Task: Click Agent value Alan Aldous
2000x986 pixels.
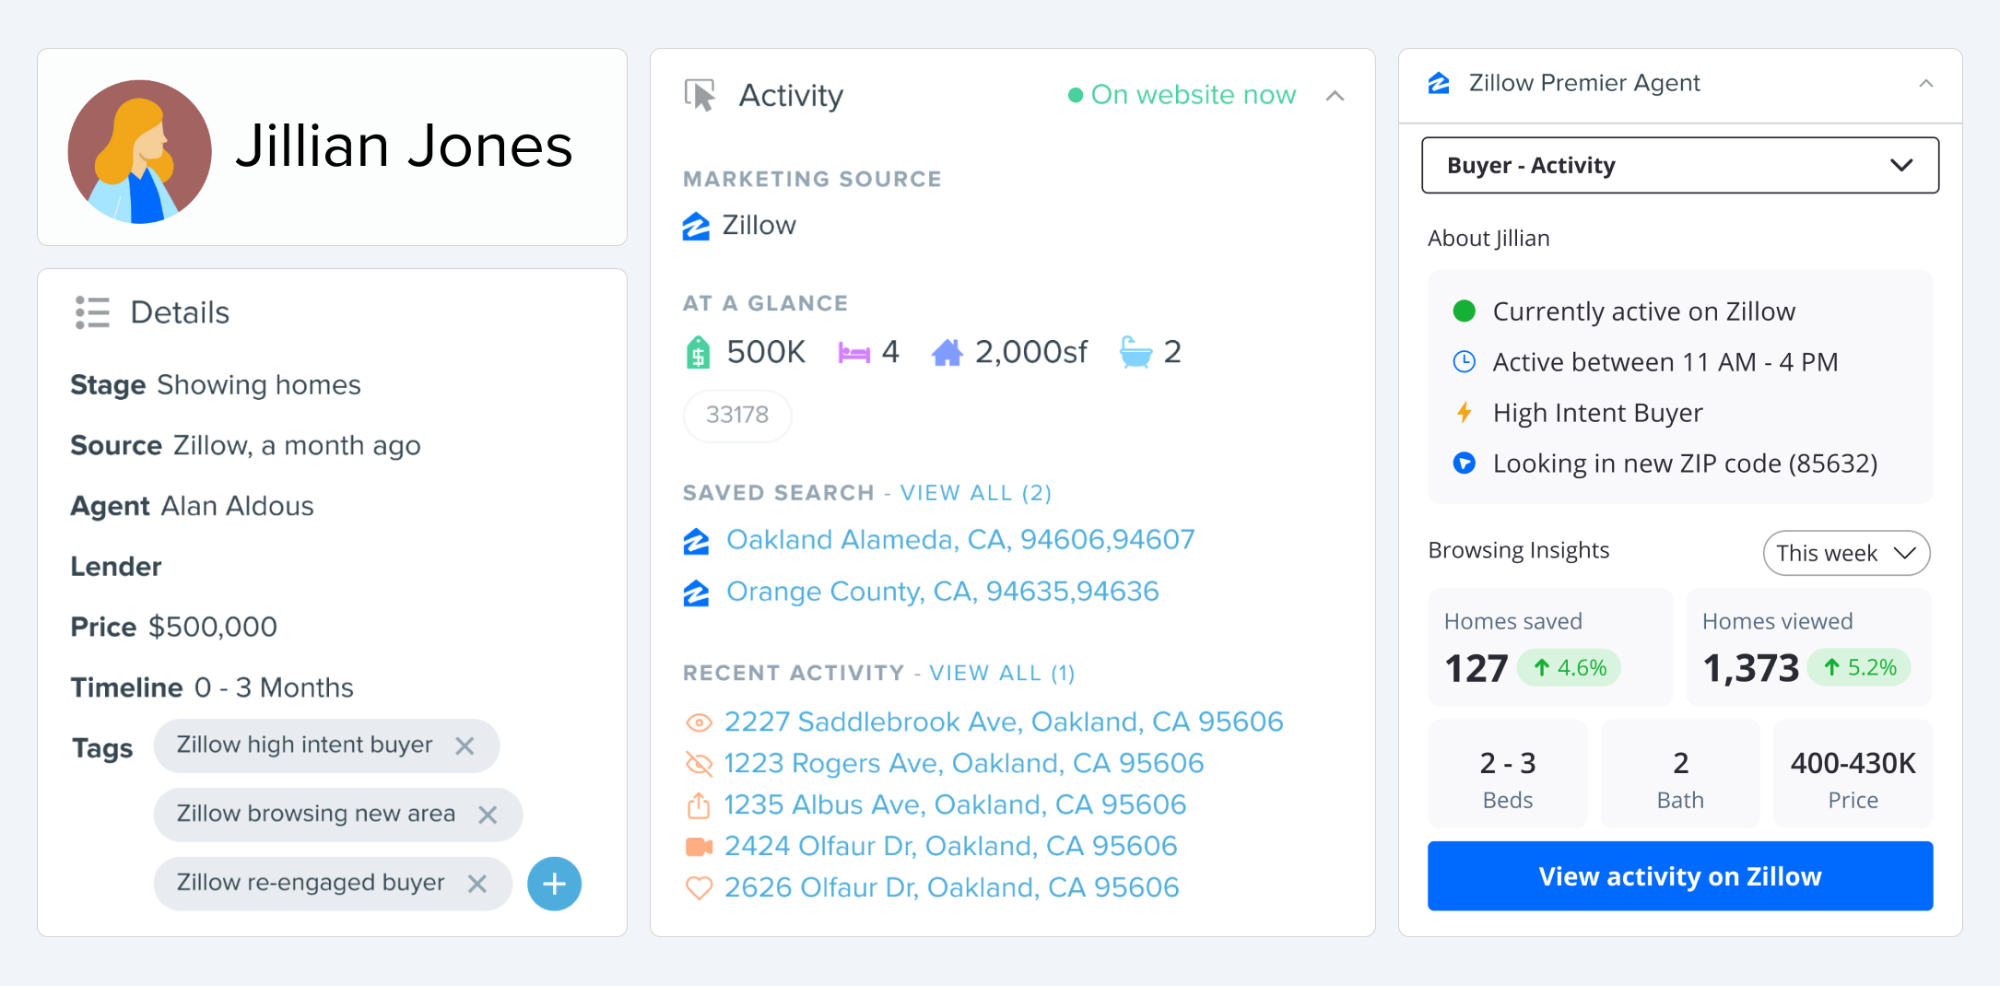Action: coord(237,506)
